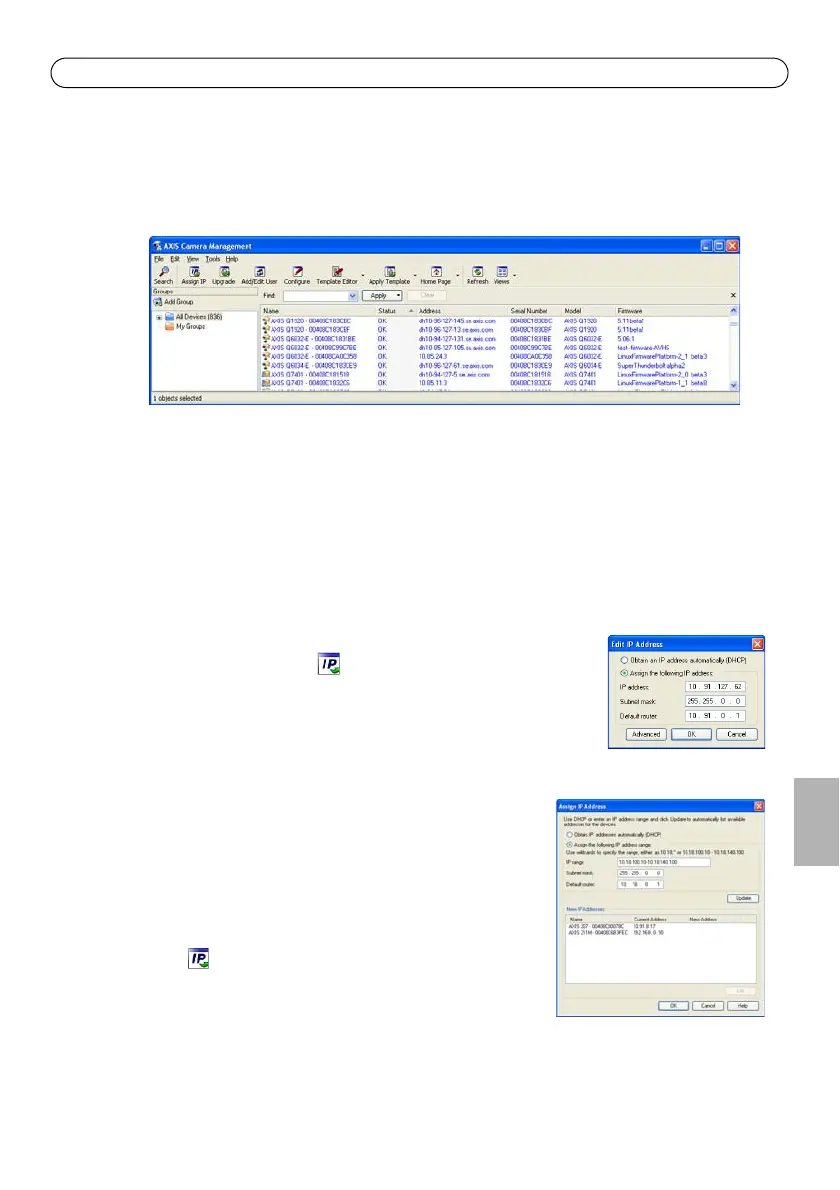Screen dimensions: 840x1190
Task: Select Assign the following IP address range radio
Action: pos(569,845)
